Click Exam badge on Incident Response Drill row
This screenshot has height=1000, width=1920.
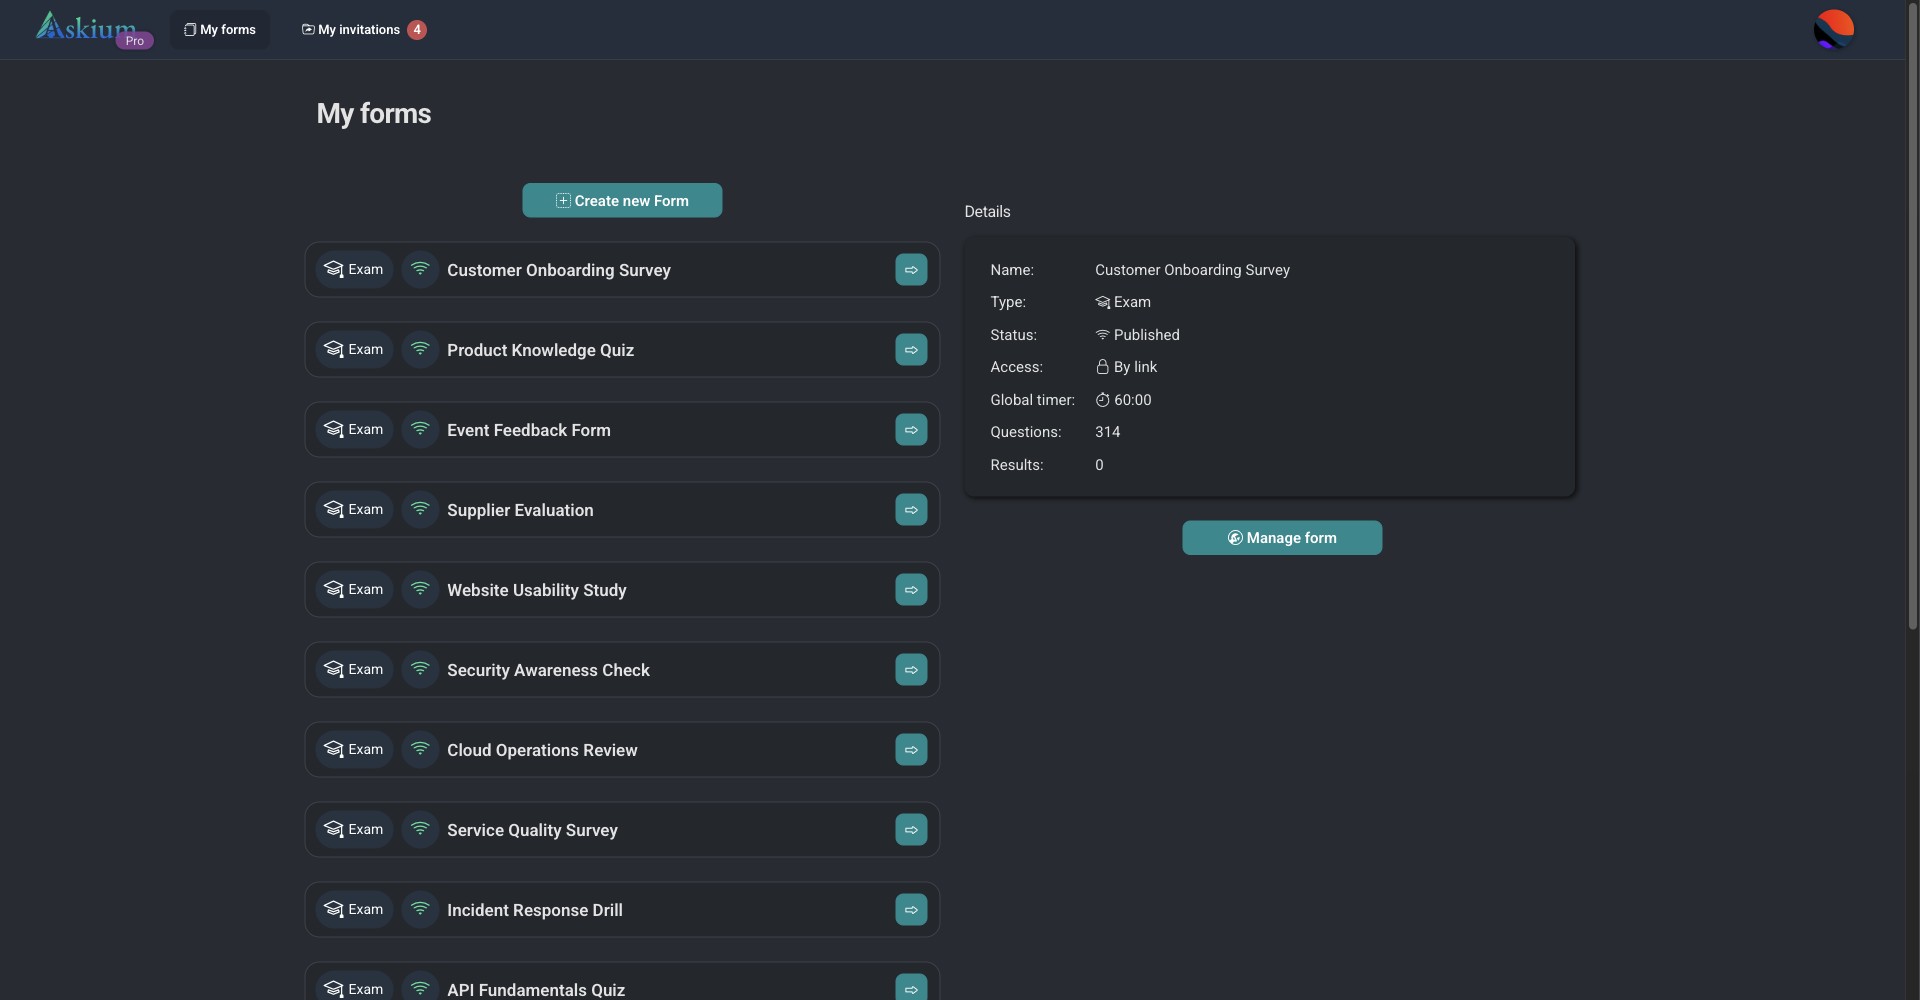click(354, 909)
